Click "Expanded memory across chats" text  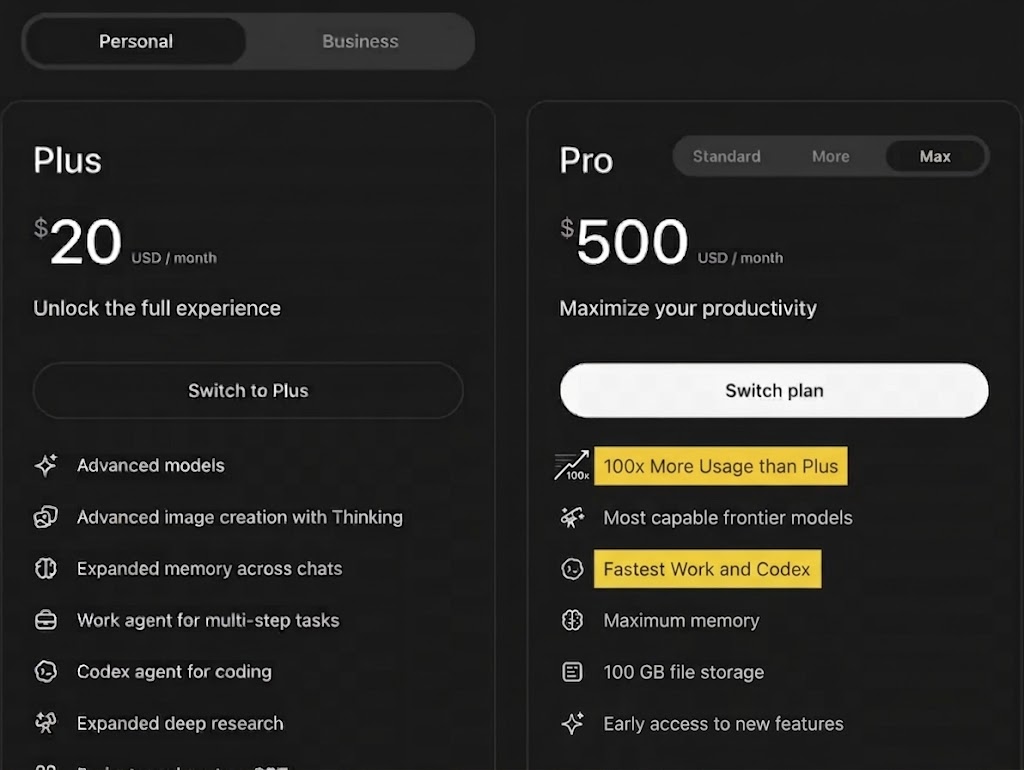click(210, 568)
